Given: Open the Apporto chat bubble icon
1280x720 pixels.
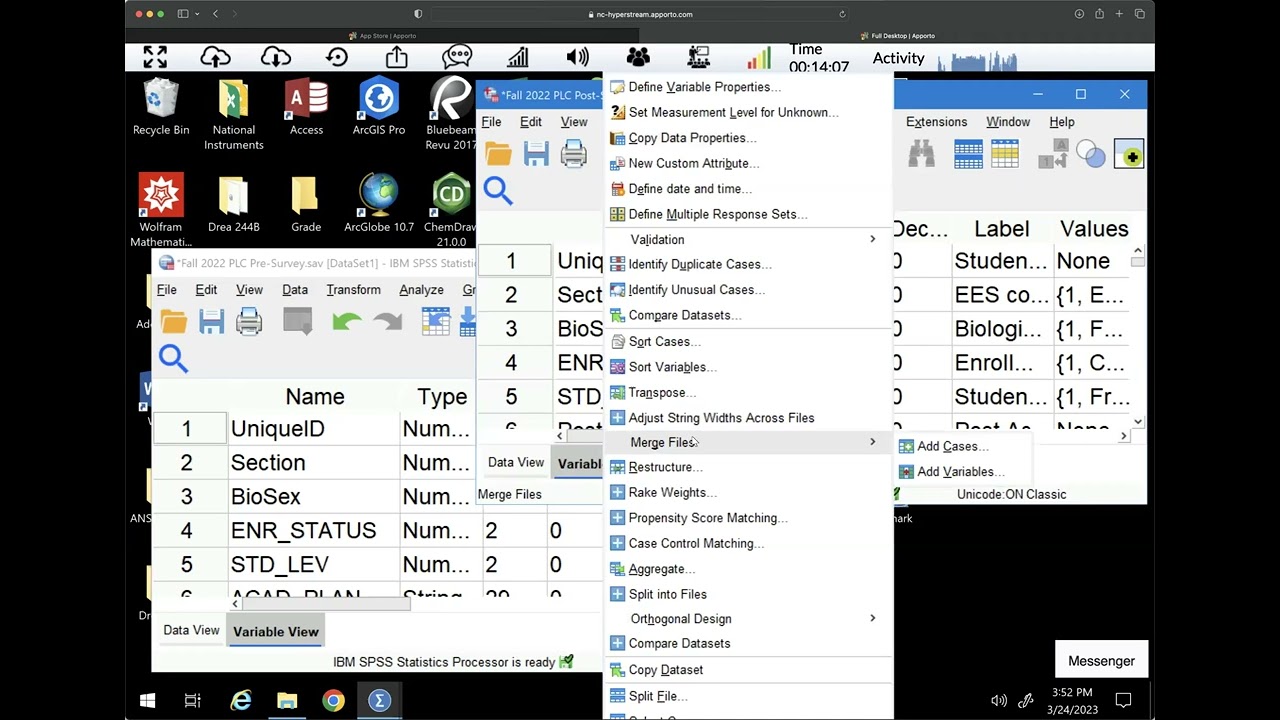Looking at the screenshot, I should click(457, 57).
